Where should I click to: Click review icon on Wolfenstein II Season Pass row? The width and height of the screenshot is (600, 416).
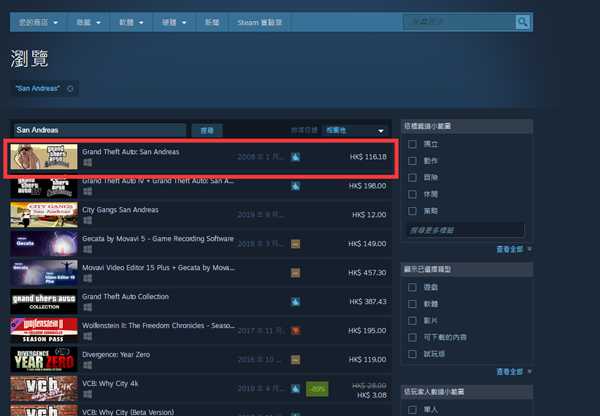(295, 330)
